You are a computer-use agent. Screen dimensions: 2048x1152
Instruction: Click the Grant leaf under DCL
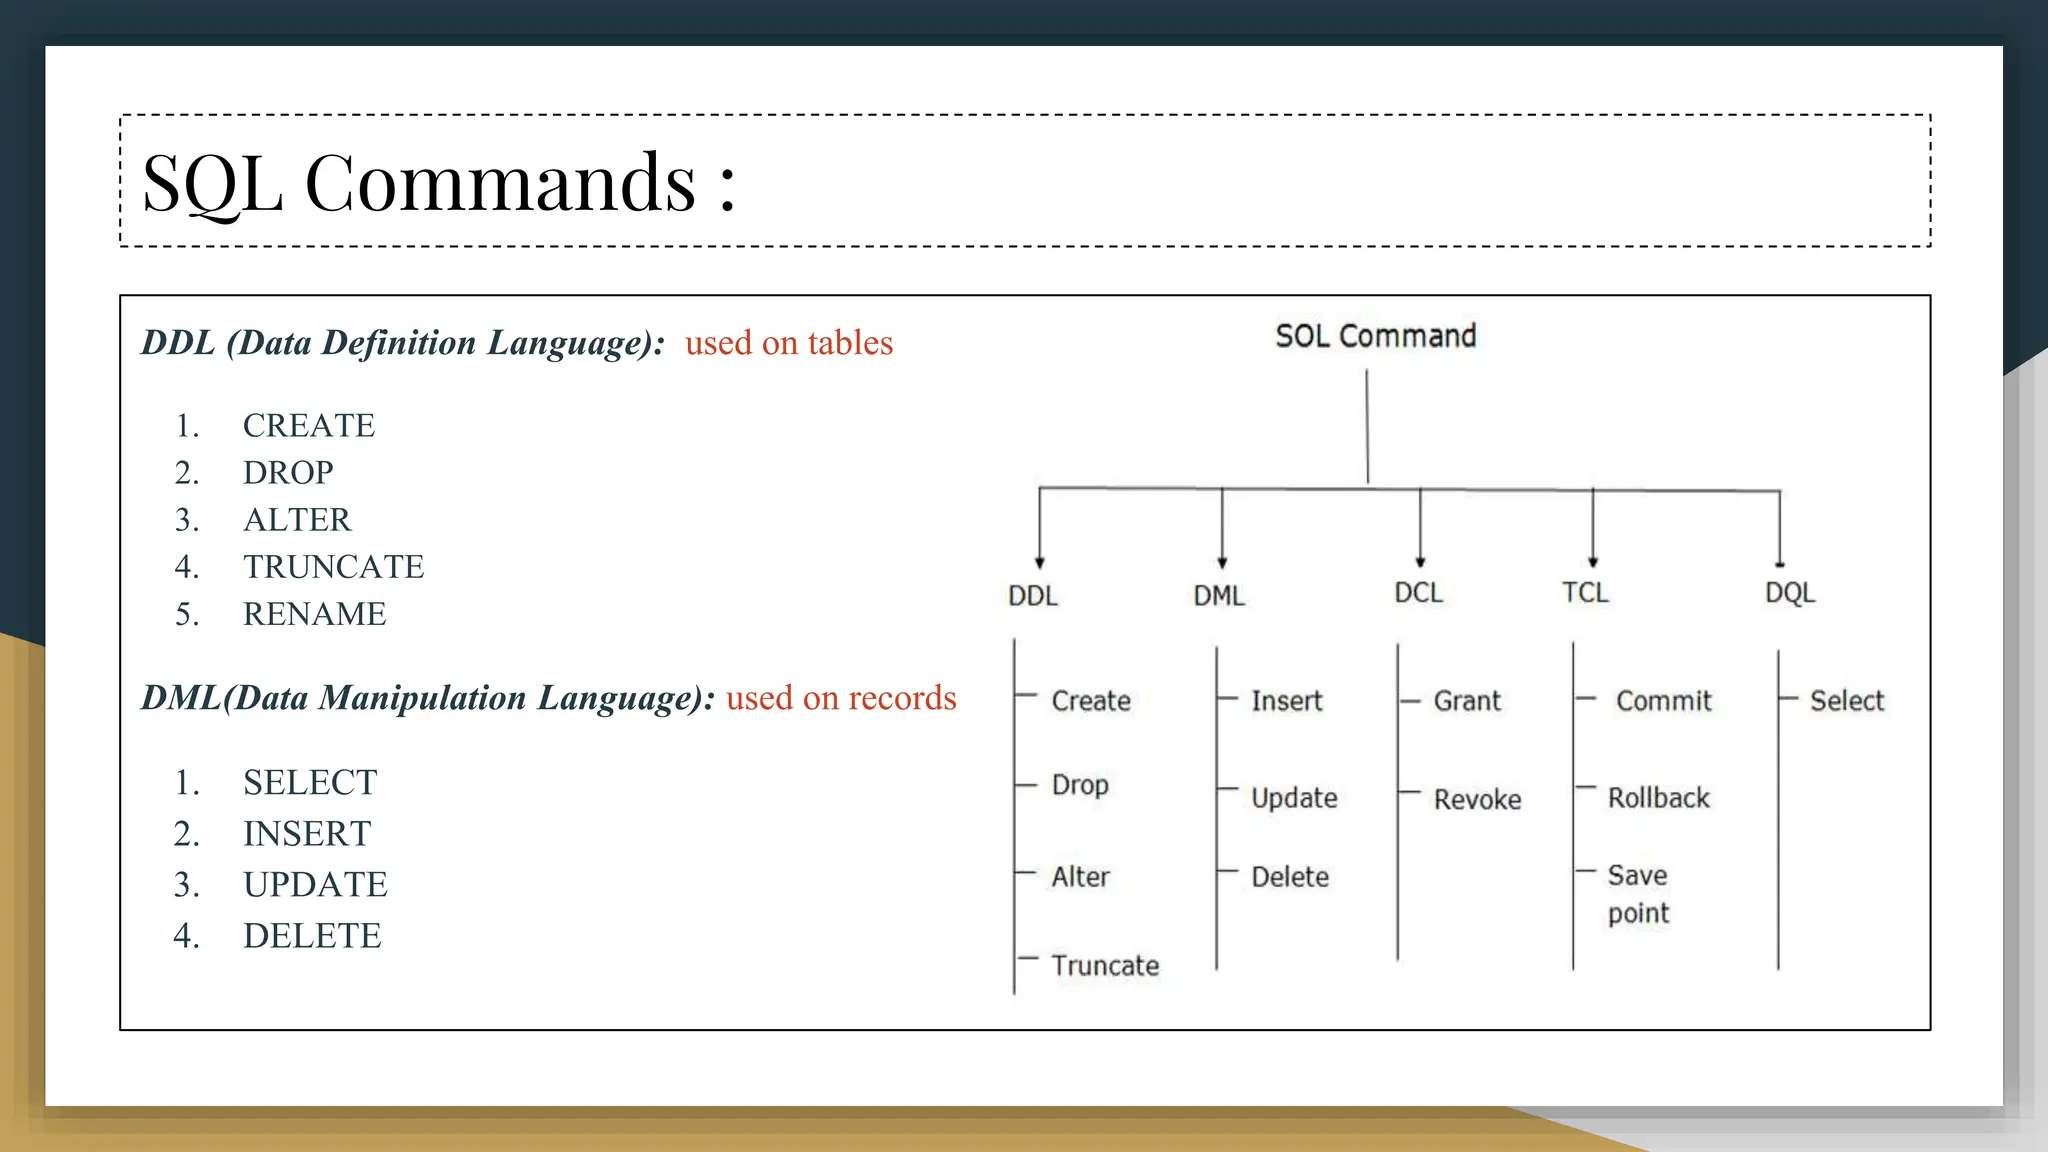(1466, 701)
